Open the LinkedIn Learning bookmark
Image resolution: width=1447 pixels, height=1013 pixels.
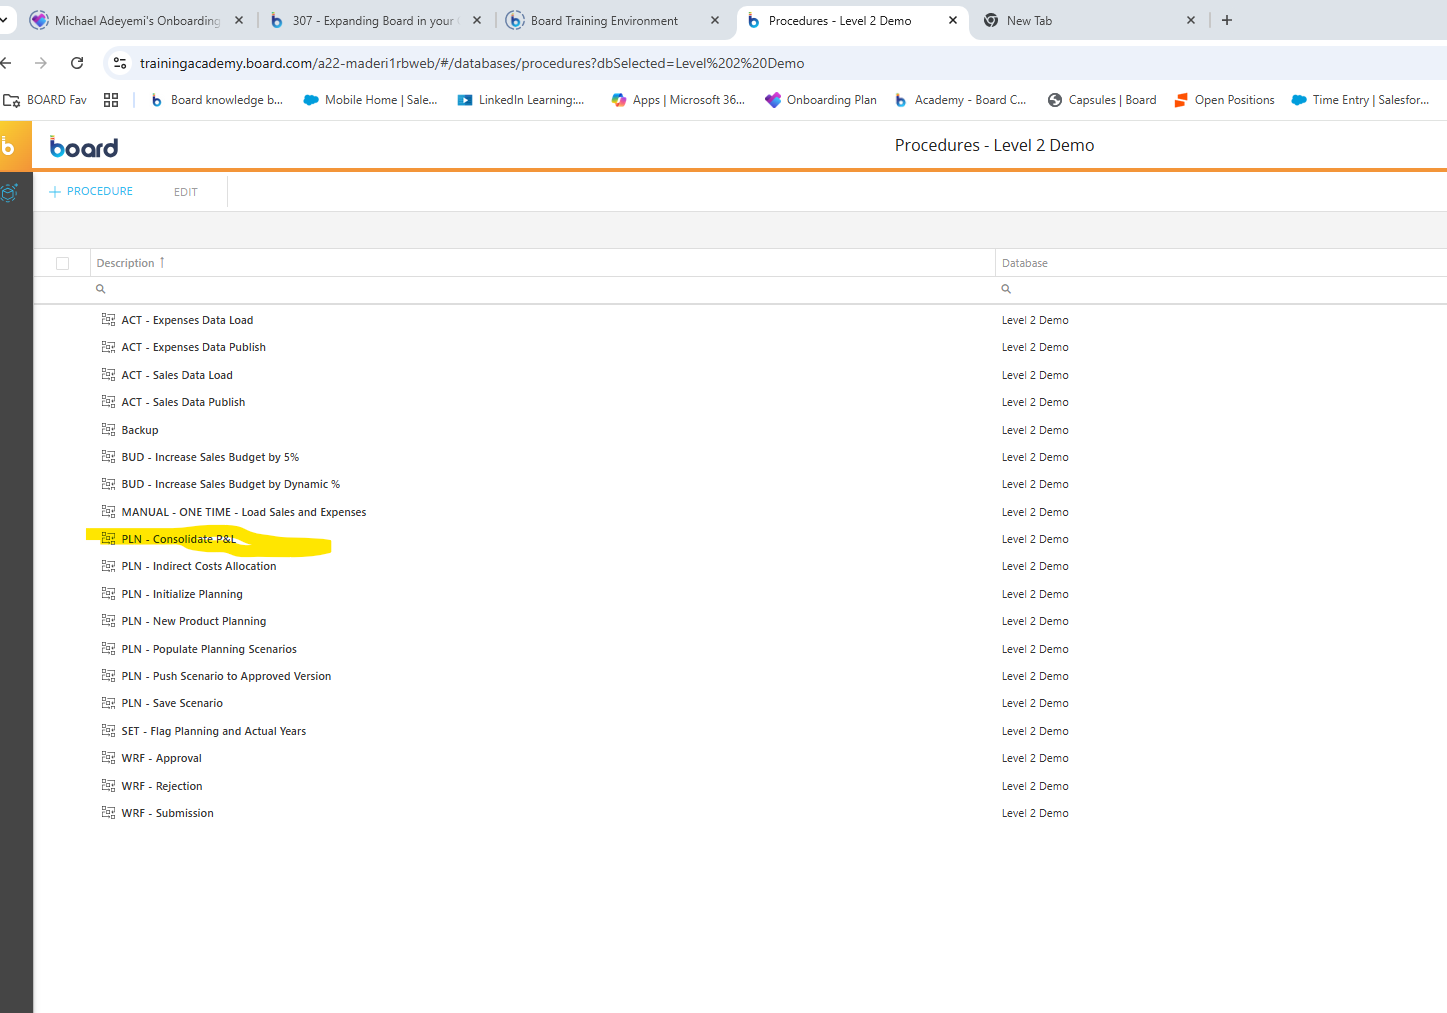(521, 100)
